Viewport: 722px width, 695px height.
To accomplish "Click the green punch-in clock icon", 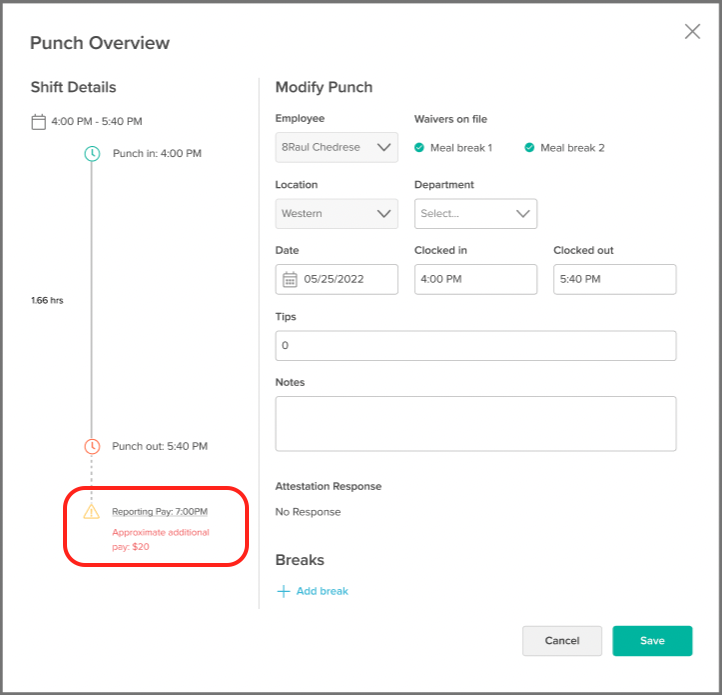I will pyautogui.click(x=92, y=153).
